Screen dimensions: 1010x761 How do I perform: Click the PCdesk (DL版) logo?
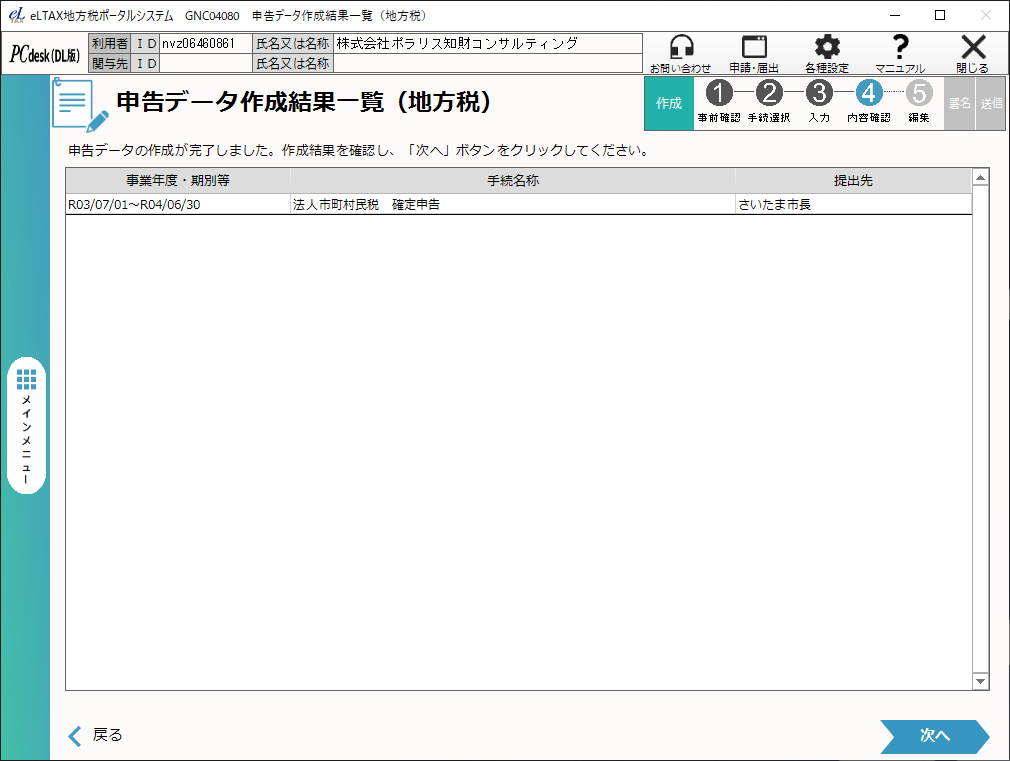(45, 55)
